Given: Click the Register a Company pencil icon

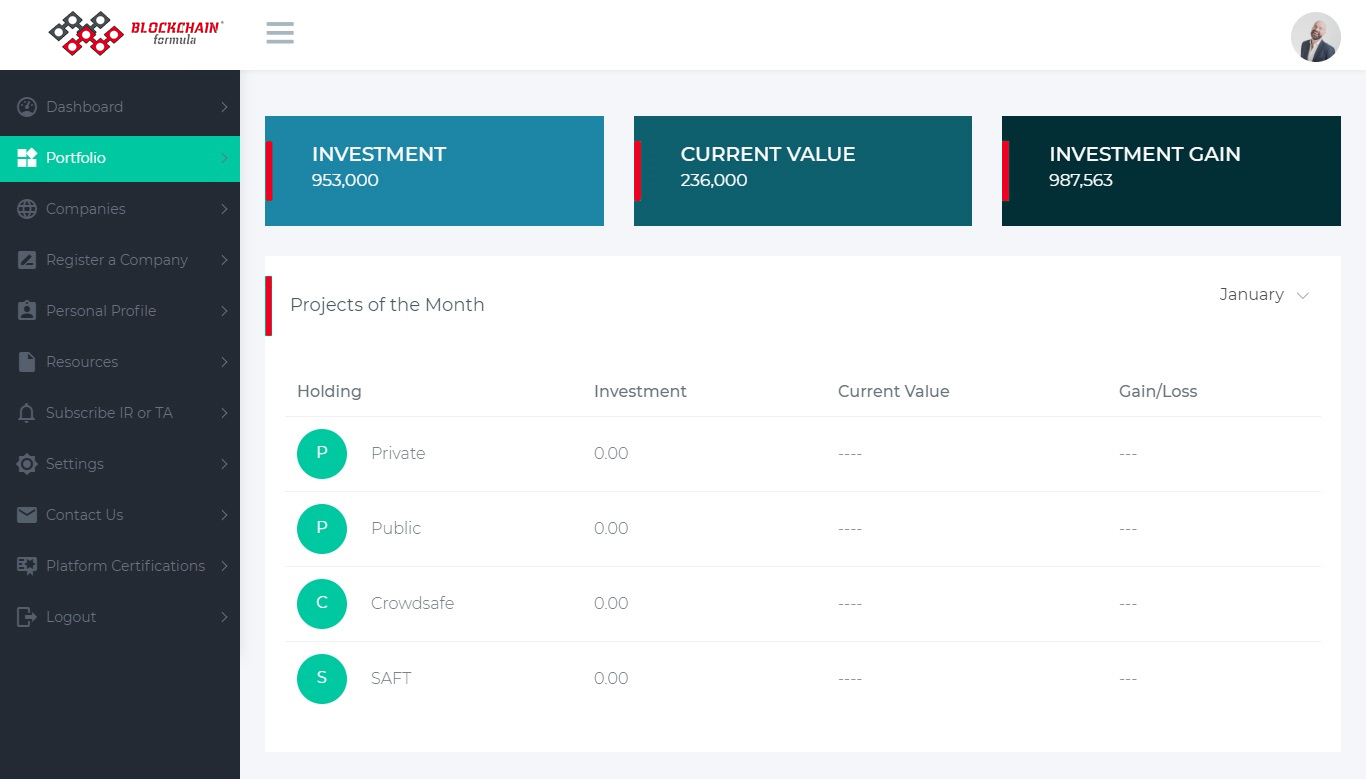Looking at the screenshot, I should pyautogui.click(x=27, y=260).
